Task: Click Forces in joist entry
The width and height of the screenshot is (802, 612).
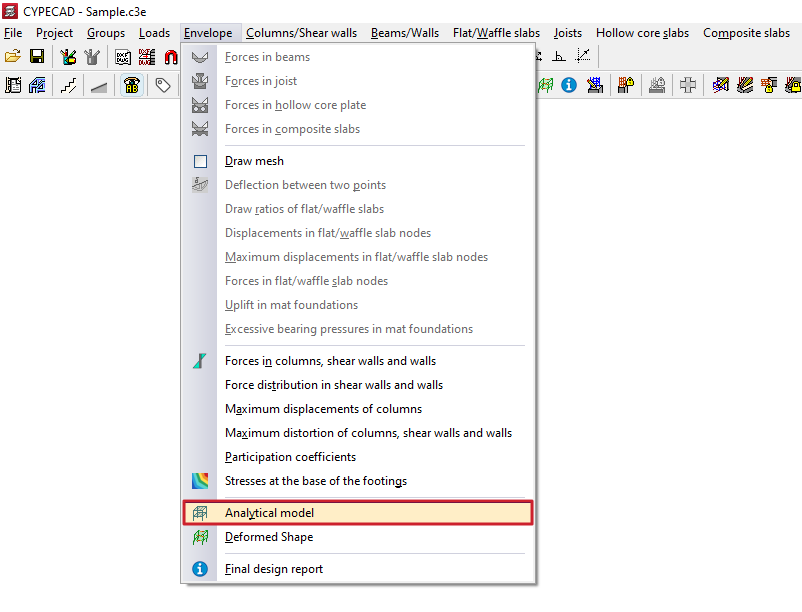Action: point(358,81)
